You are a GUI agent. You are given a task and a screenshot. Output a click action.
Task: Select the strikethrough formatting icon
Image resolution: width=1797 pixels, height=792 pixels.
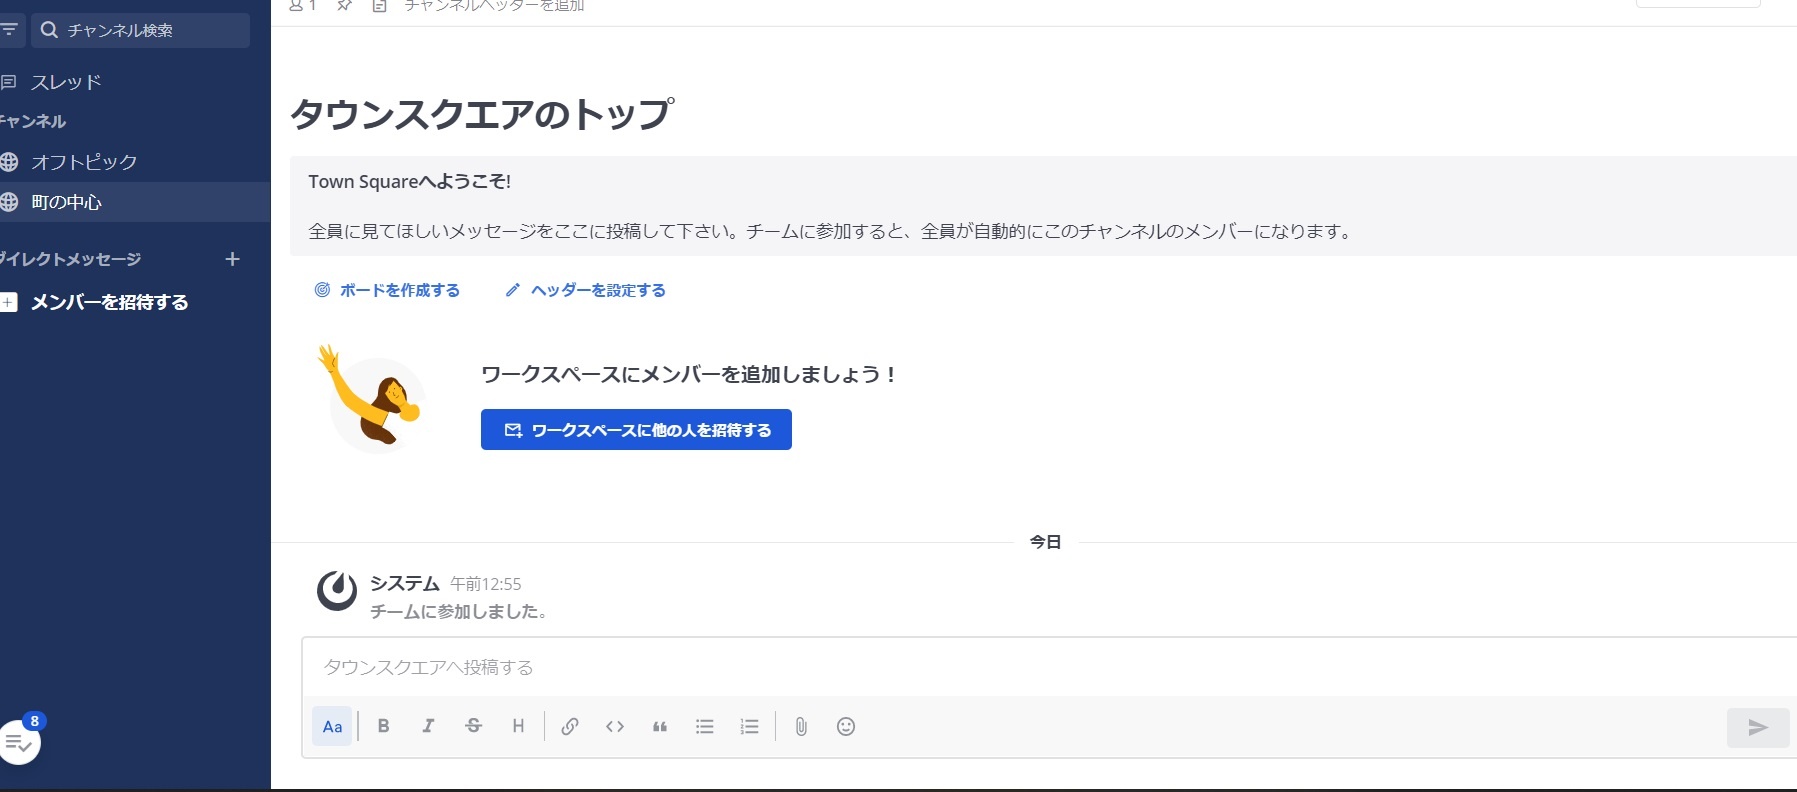tap(474, 727)
